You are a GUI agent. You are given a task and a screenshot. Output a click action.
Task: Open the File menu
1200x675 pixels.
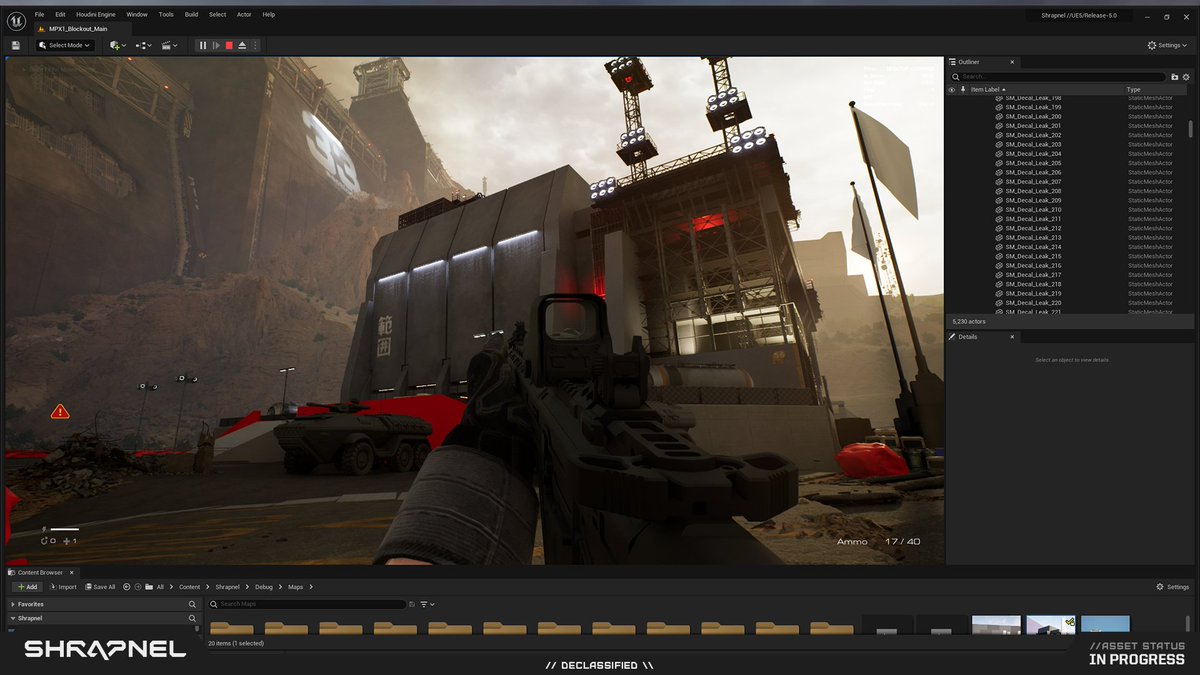(39, 15)
